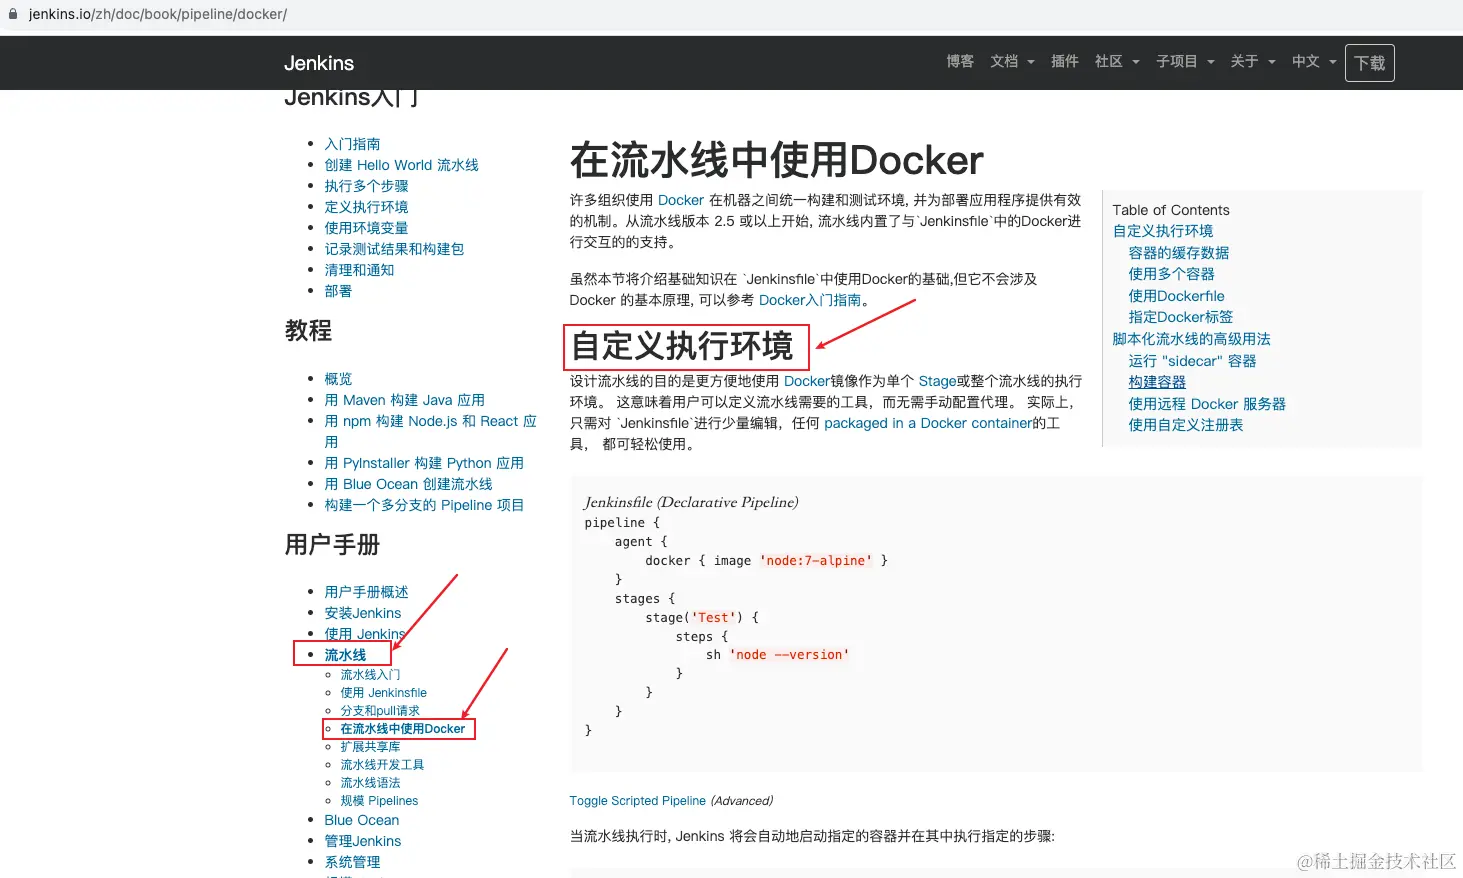Viewport: 1463px width, 878px height.
Task: Jump to 使用多个容器 in Table of Contents
Action: click(x=1172, y=274)
